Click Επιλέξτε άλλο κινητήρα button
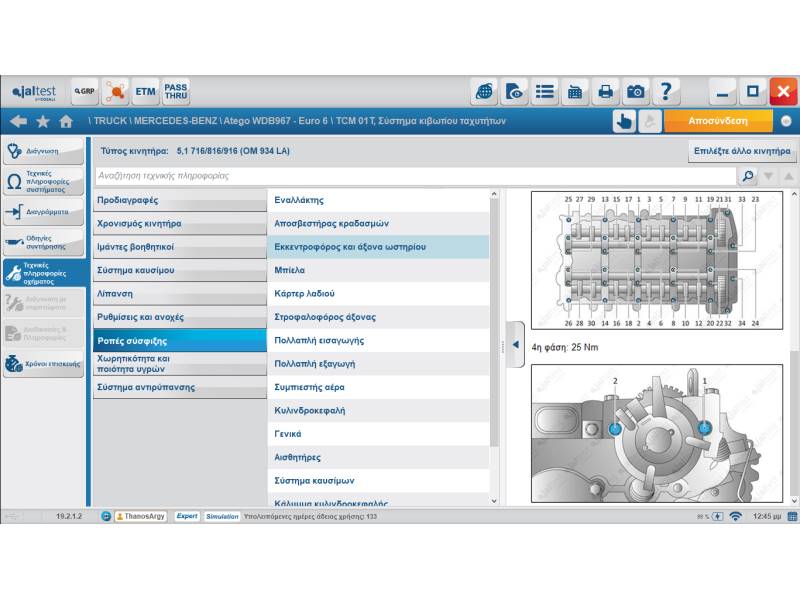 coord(743,152)
